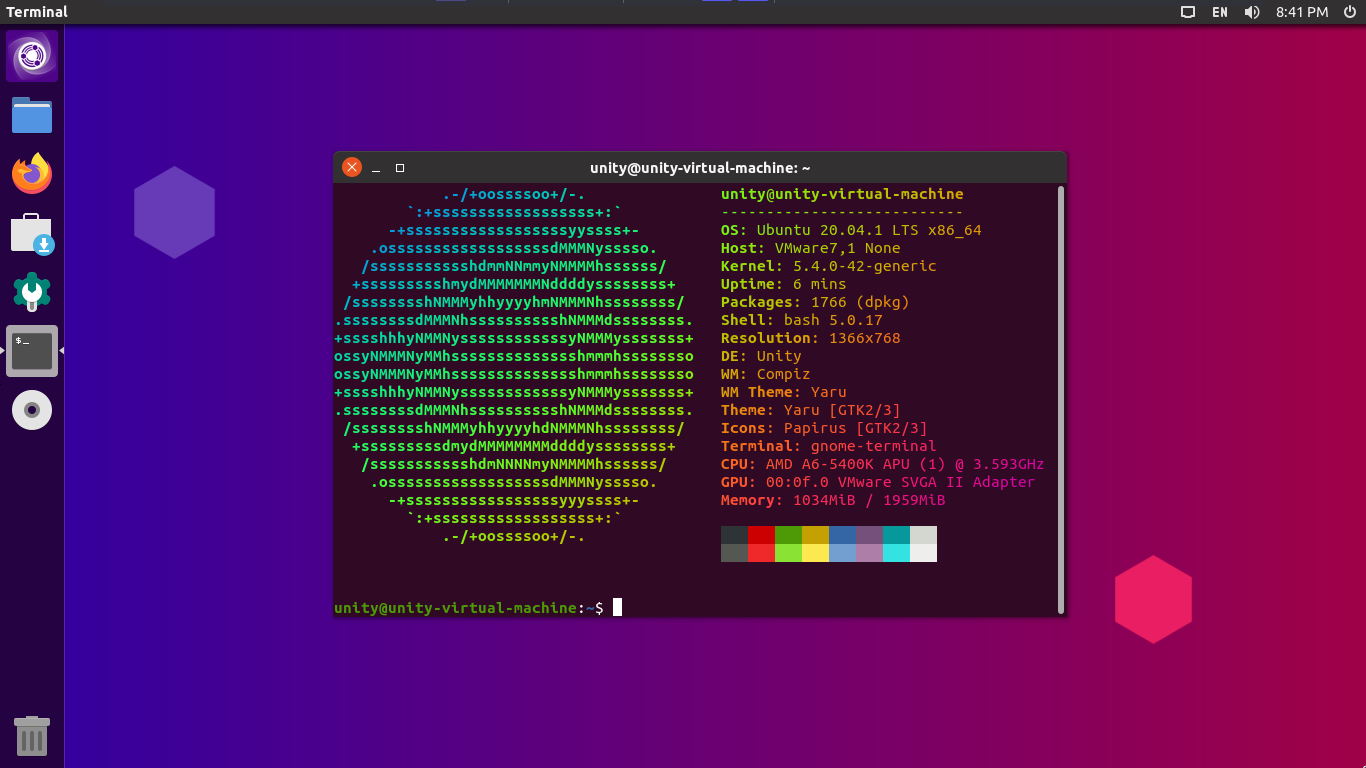Open the Trash in the launcher
Image resolution: width=1366 pixels, height=768 pixels.
[x=32, y=736]
